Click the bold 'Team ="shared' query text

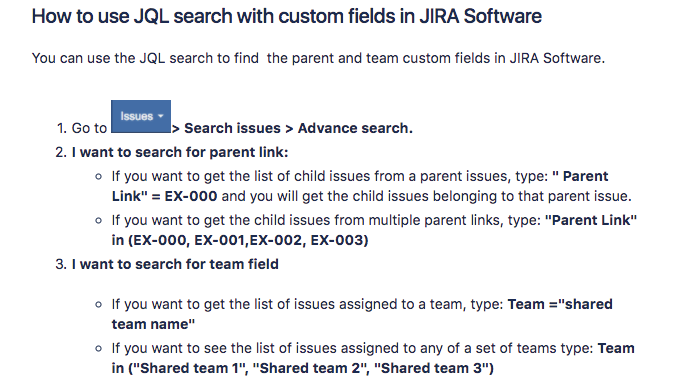(x=560, y=304)
